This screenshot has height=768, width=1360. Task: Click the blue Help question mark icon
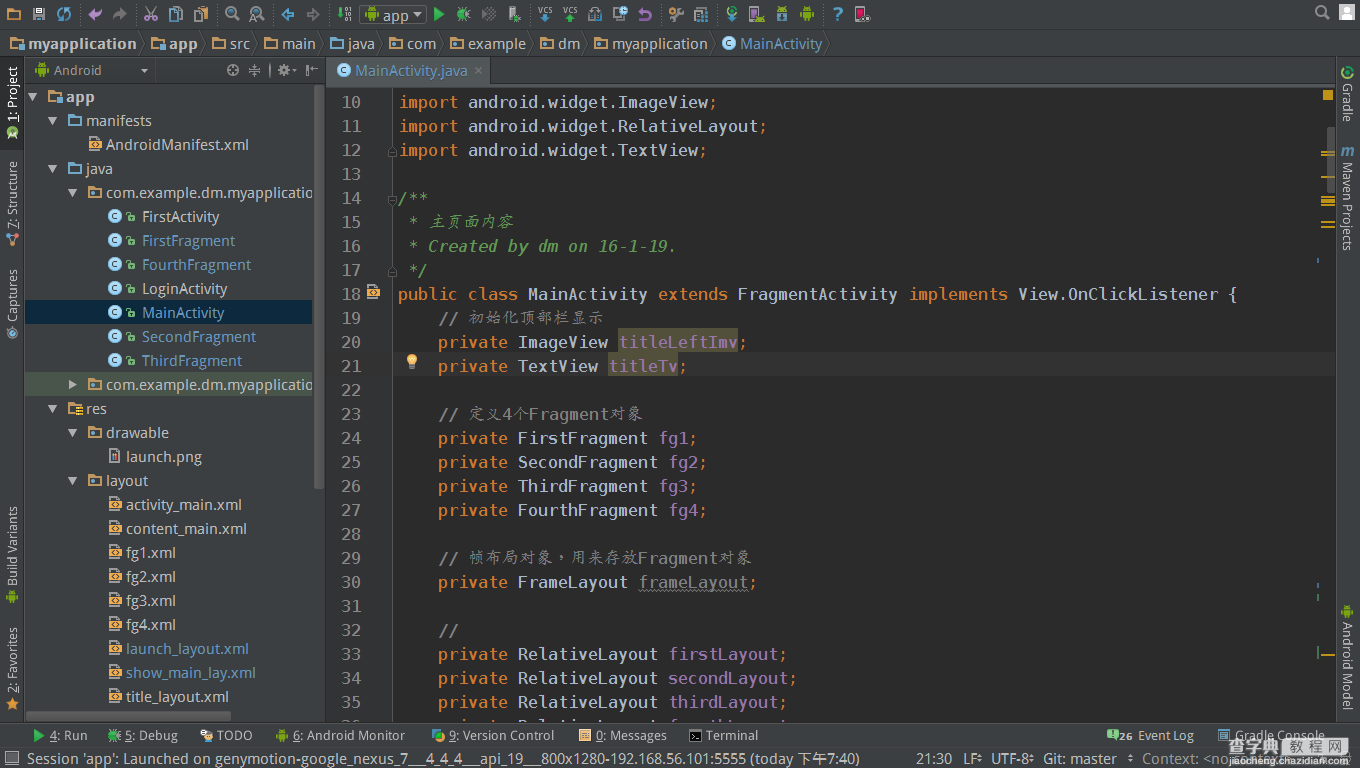(x=838, y=14)
